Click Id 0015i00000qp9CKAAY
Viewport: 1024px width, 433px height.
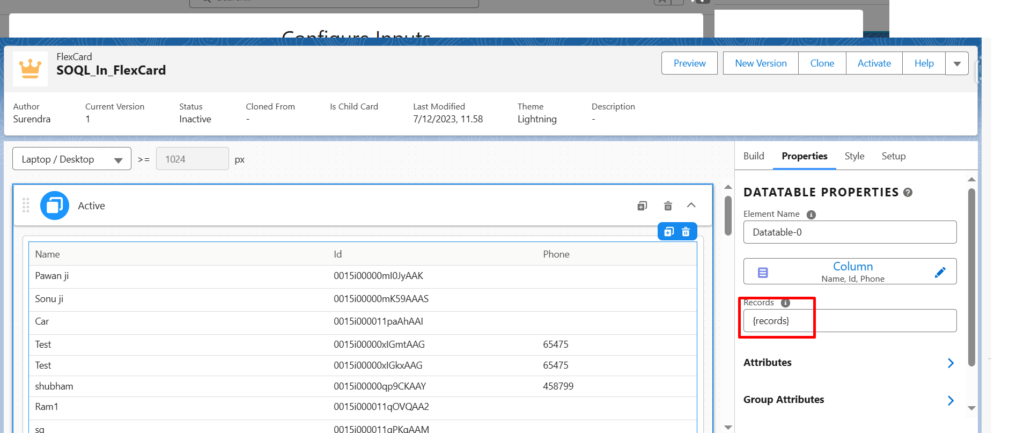click(379, 386)
